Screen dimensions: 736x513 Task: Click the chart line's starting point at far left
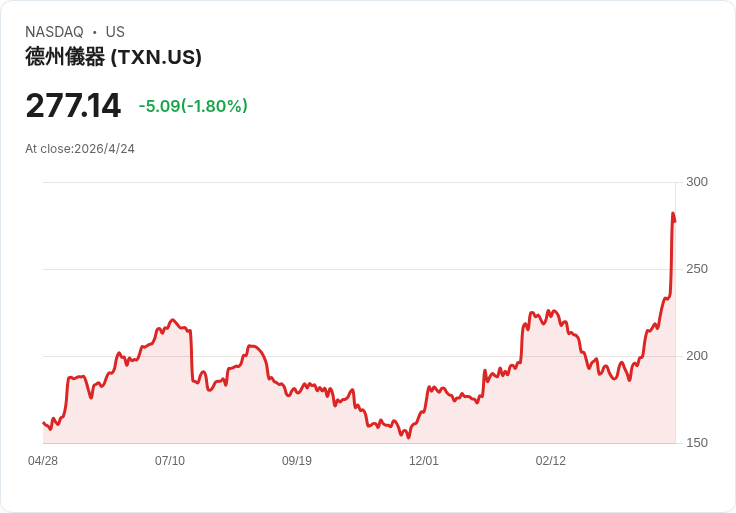pyautogui.click(x=43, y=422)
